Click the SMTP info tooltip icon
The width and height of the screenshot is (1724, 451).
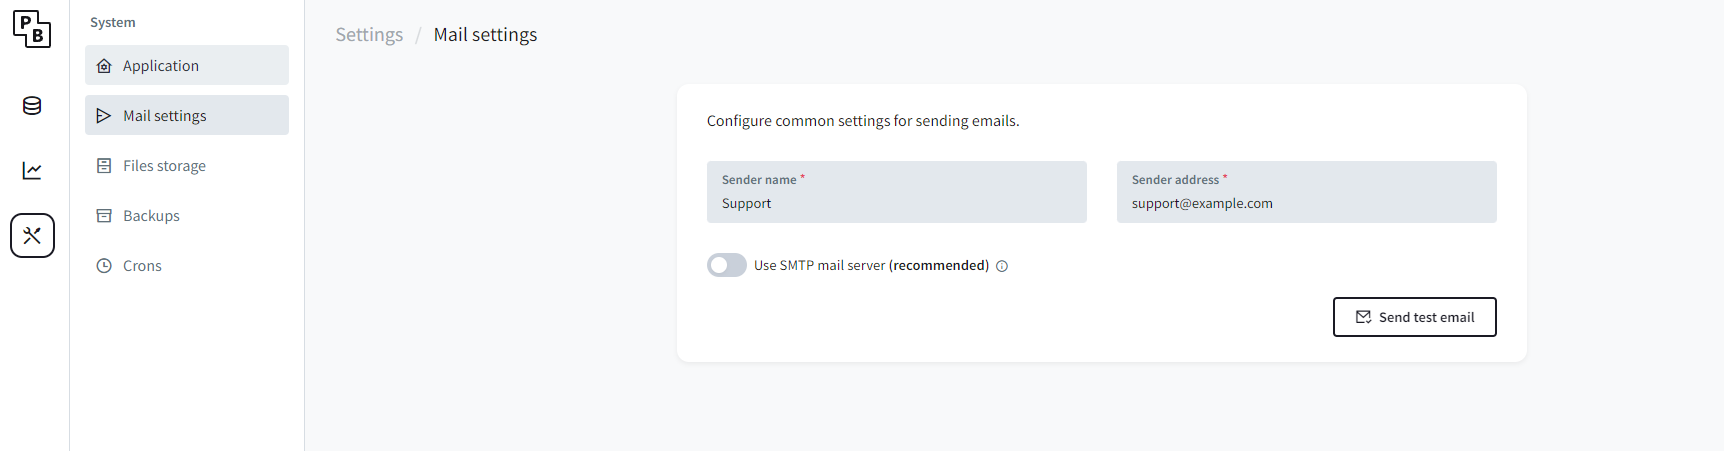pos(1002,266)
